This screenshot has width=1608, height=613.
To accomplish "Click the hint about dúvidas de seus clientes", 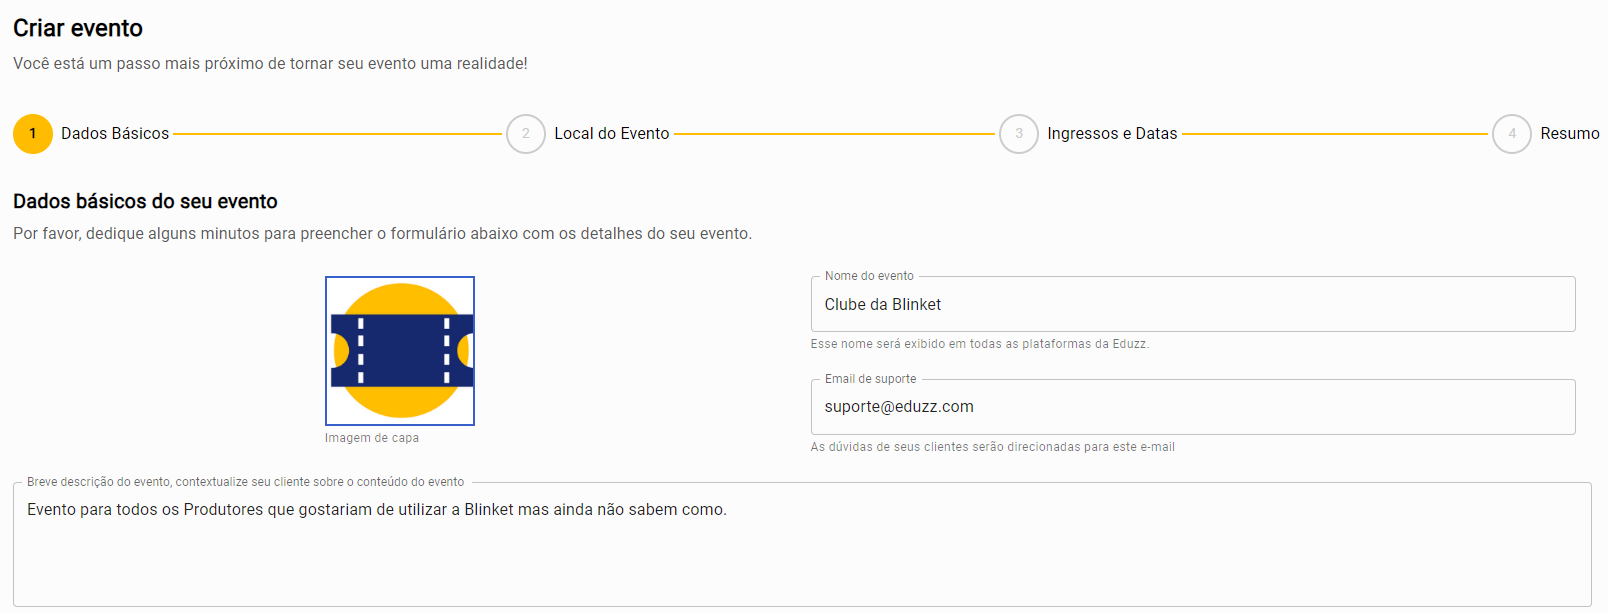I will 993,447.
